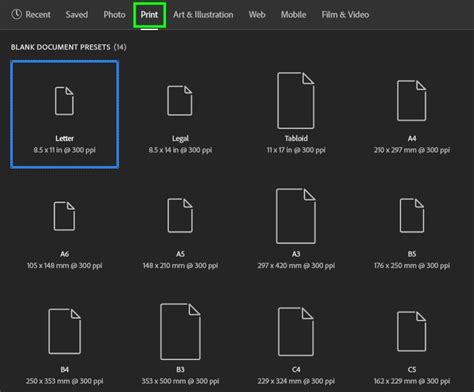Viewport: 474px width, 392px height.
Task: Select the B5 preset page icon
Action: click(x=412, y=215)
